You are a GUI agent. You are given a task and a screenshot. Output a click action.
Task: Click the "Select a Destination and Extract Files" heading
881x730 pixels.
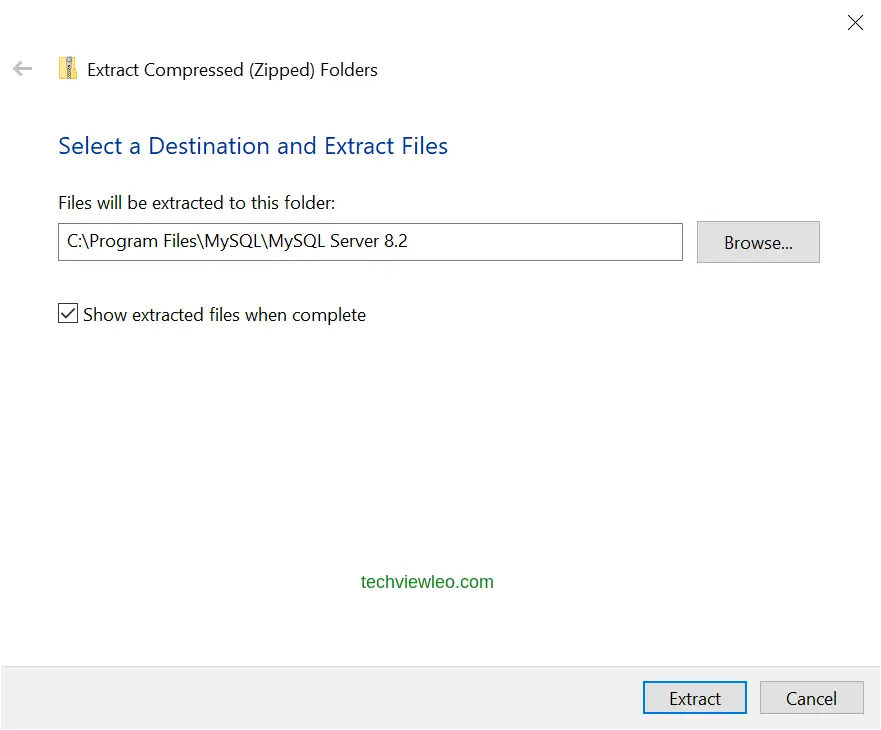pyautogui.click(x=252, y=146)
